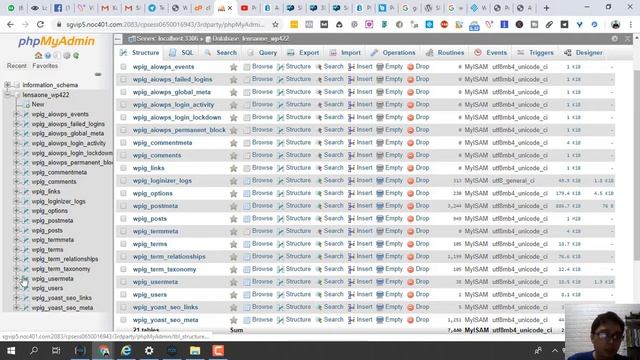Image resolution: width=640 pixels, height=360 pixels.
Task: Click the phpMyAdmin home icon
Action: point(38,55)
